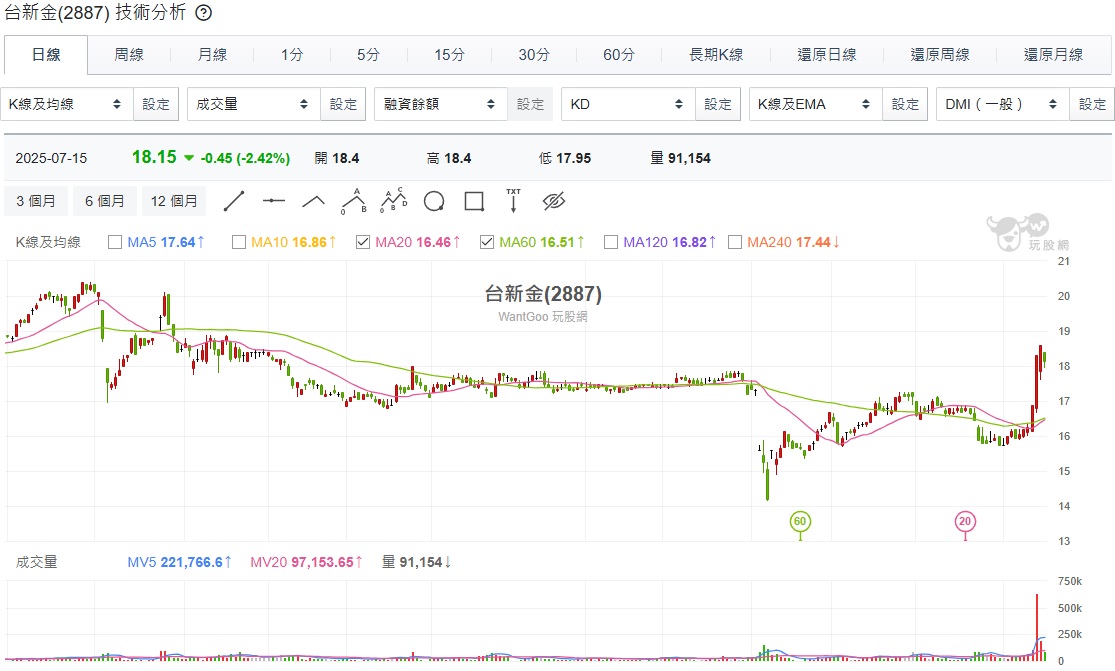Image resolution: width=1115 pixels, height=671 pixels.
Task: Show the 6 個月 range
Action: point(105,201)
